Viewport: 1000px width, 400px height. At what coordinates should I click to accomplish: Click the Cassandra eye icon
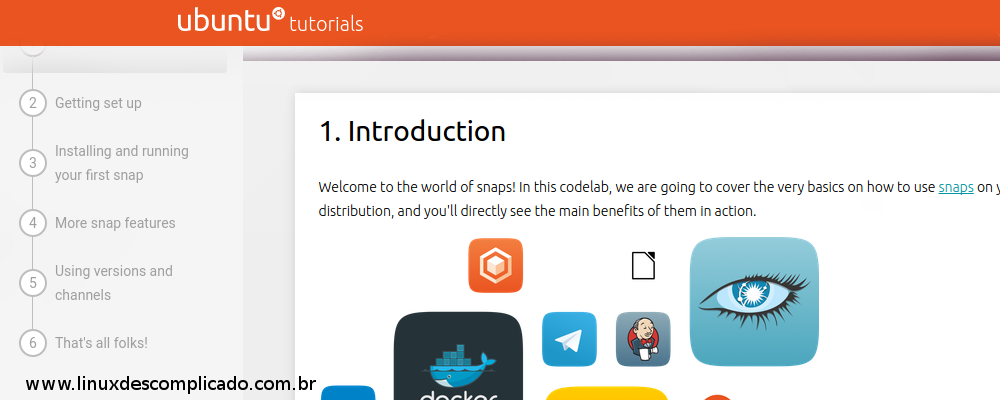pyautogui.click(x=754, y=302)
